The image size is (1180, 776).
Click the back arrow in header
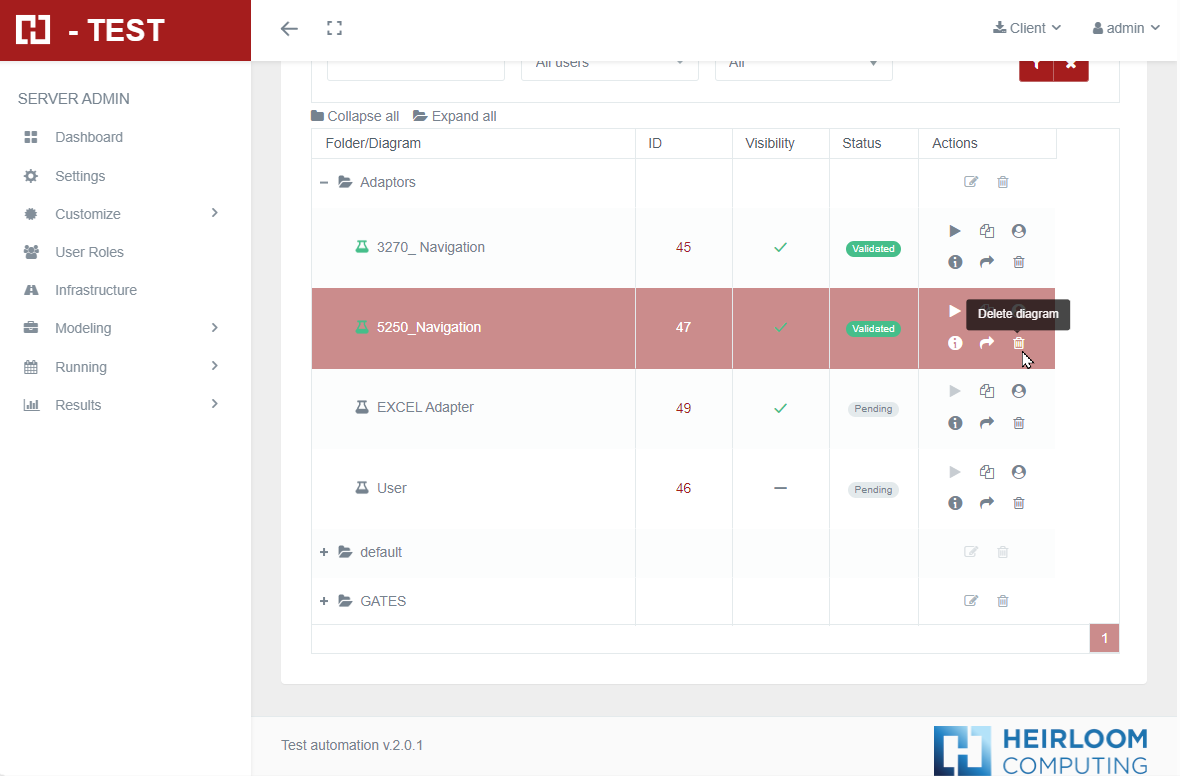click(289, 29)
